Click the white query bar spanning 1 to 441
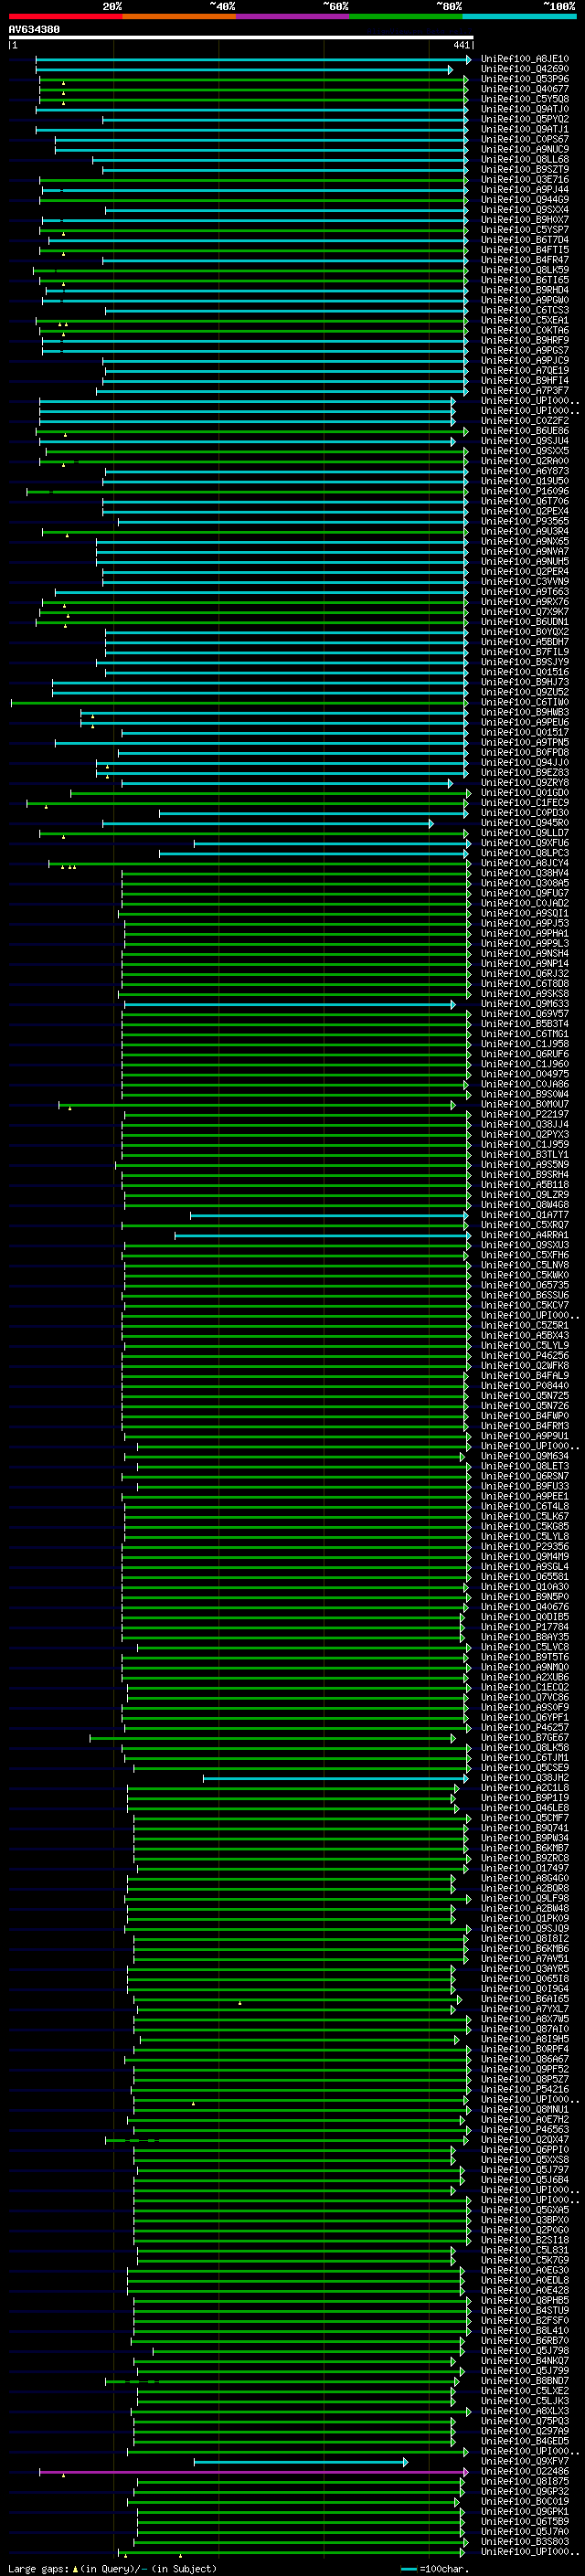 click(x=241, y=37)
